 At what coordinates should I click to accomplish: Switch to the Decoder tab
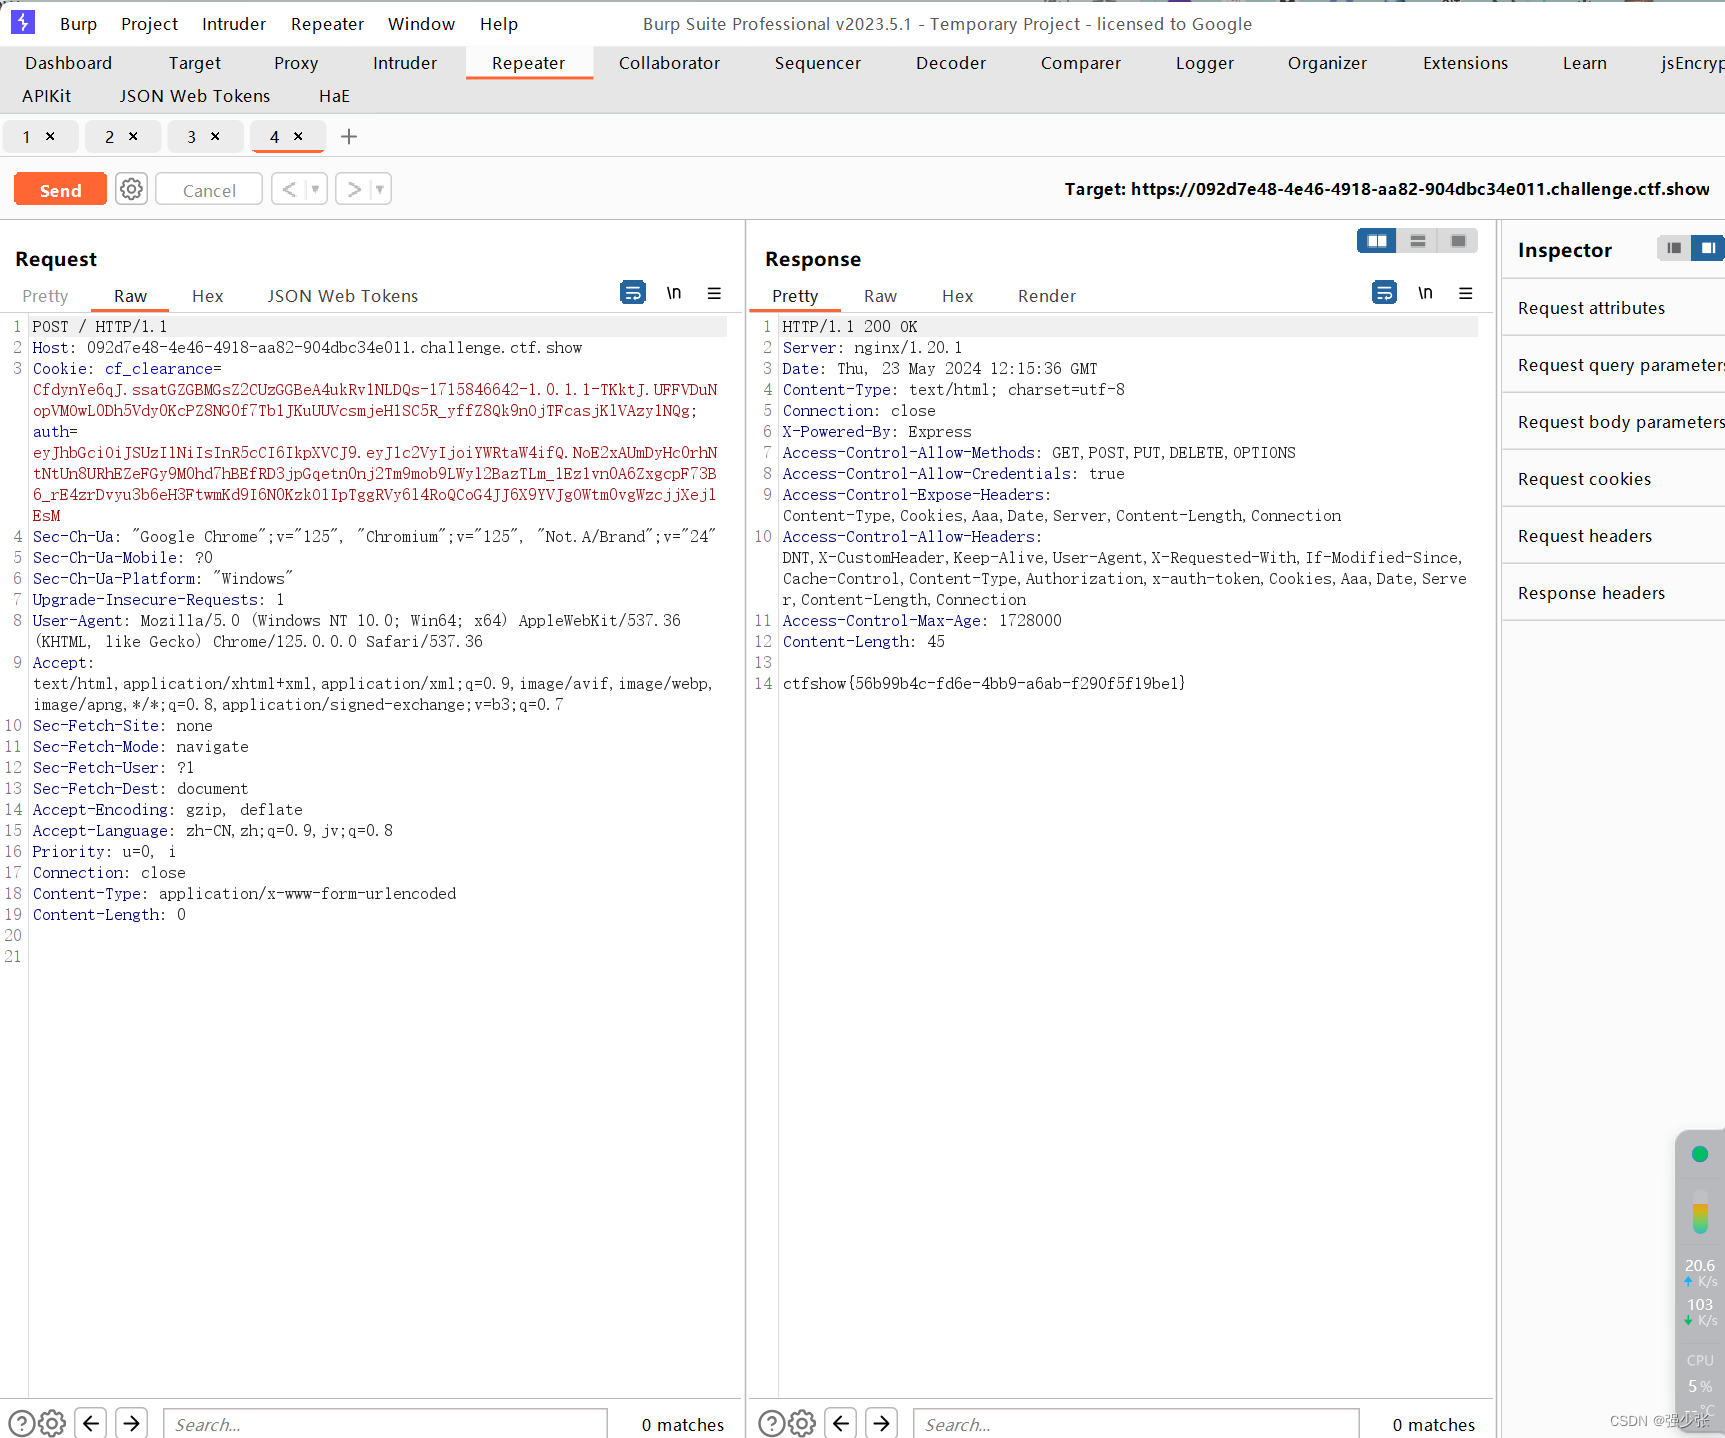click(x=950, y=63)
